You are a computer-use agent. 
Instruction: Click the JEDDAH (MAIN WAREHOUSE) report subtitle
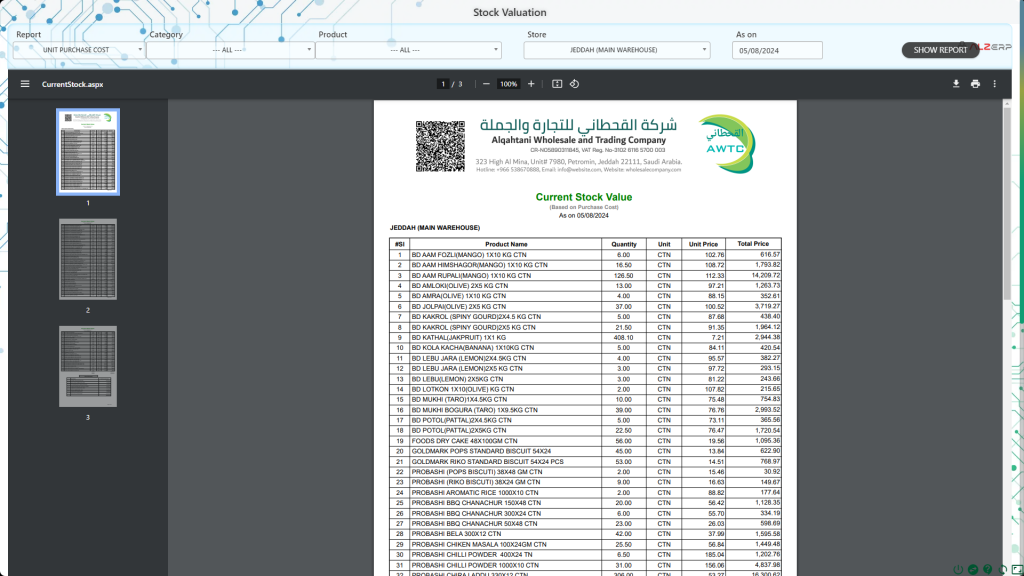point(435,228)
